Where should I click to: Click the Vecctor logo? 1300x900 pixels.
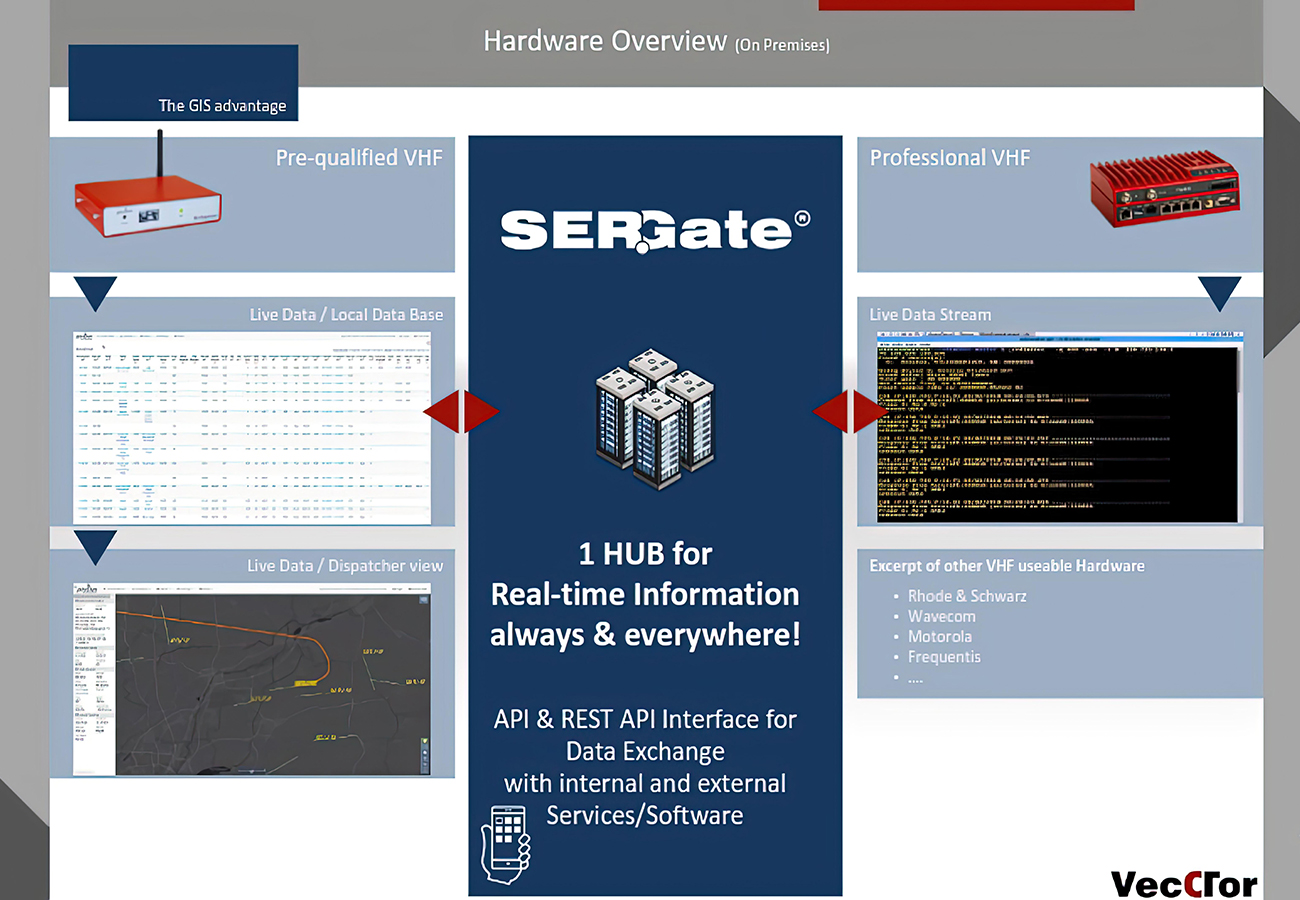click(1183, 883)
